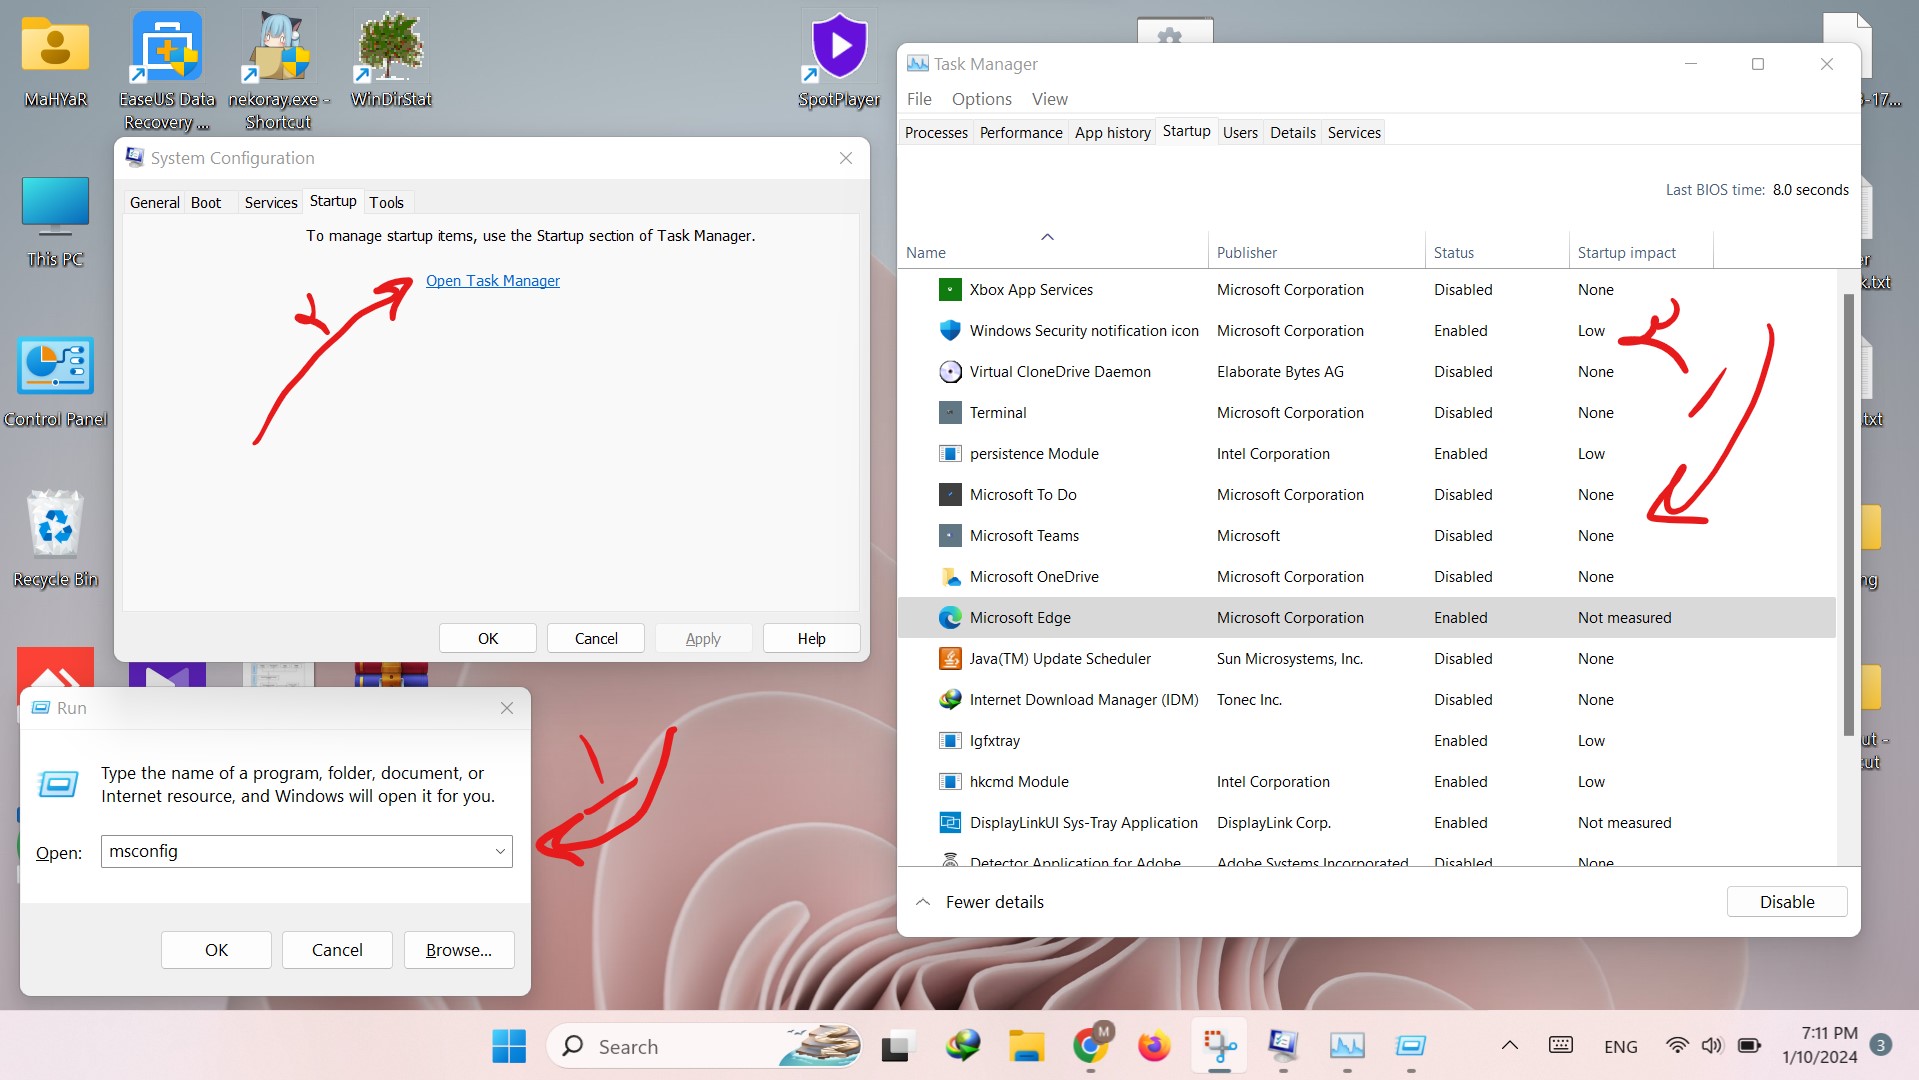
Task: Select the Control Panel desktop icon
Action: 56,382
